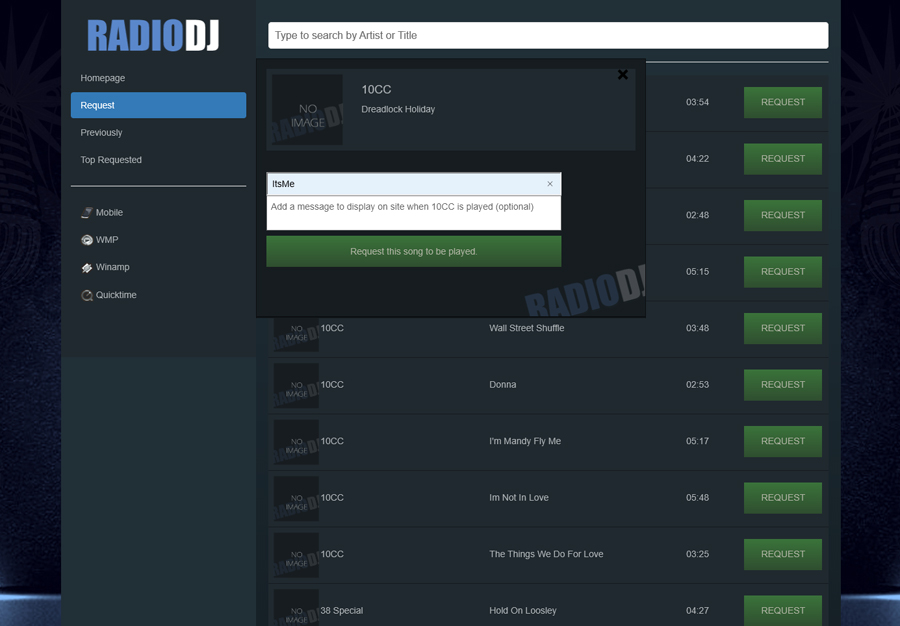The image size is (900, 626).
Task: Open the Top Requested page
Action: click(x=111, y=160)
